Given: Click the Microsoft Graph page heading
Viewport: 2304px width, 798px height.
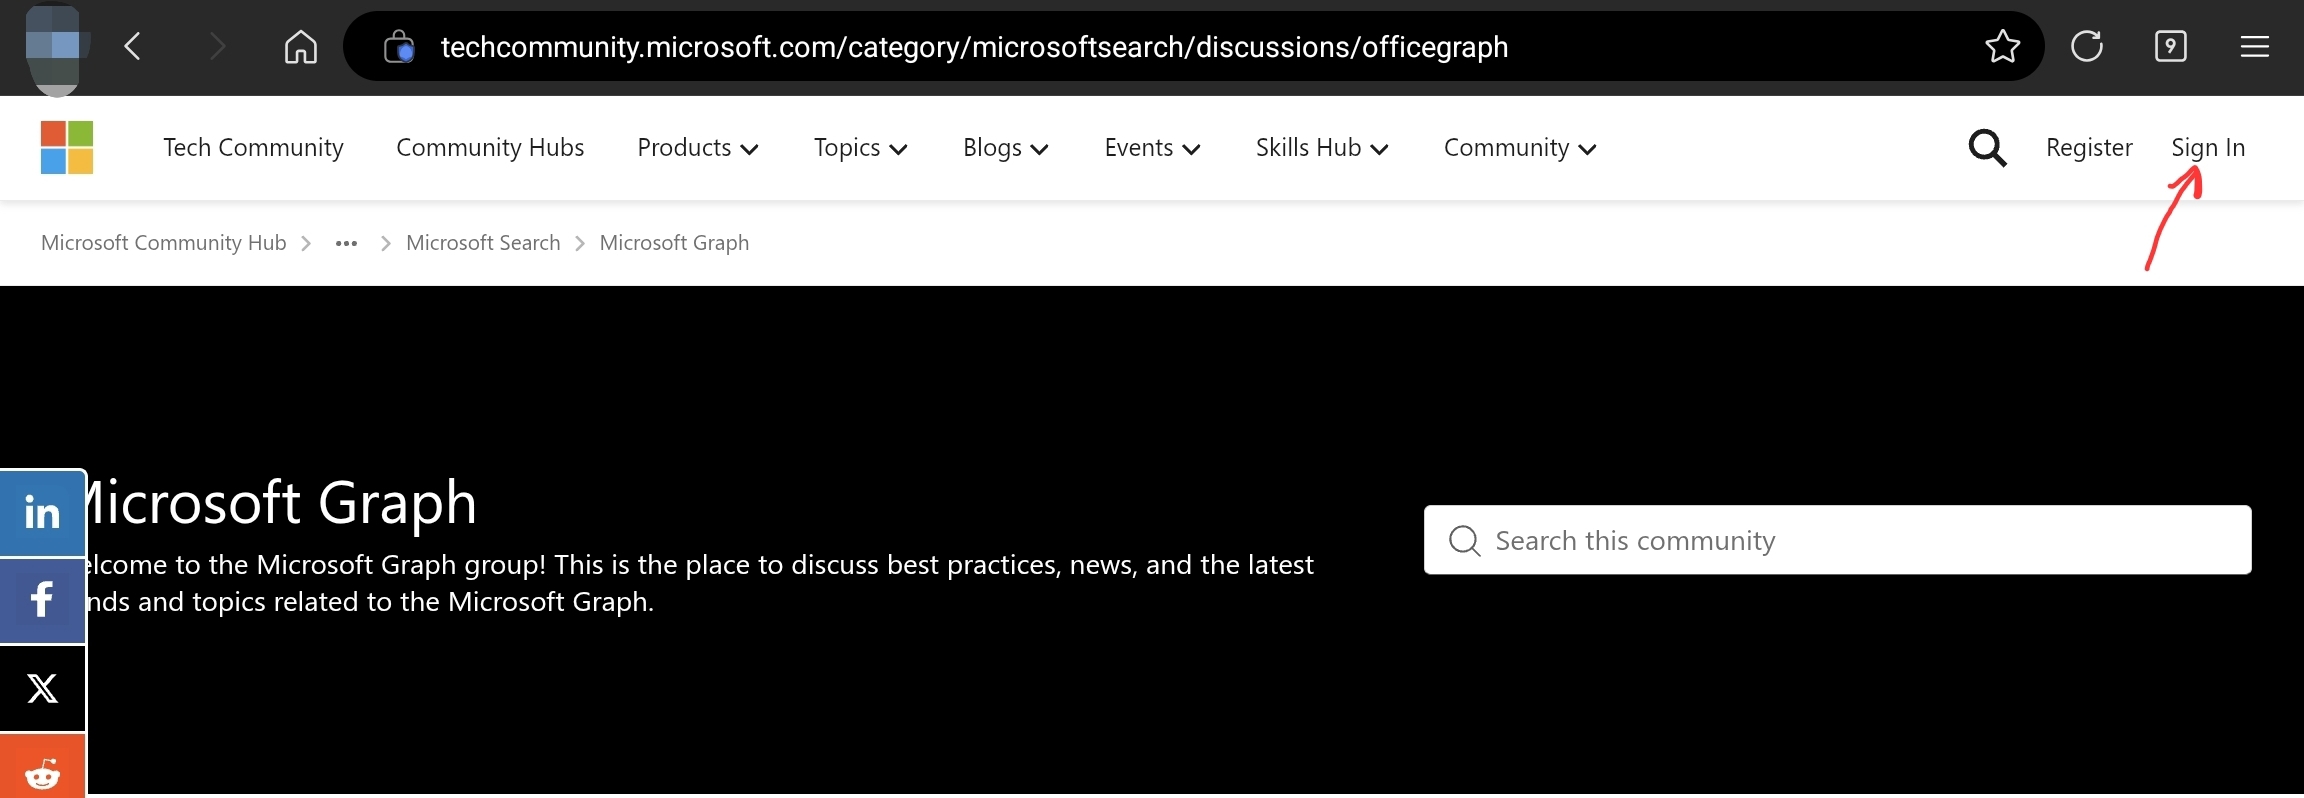Looking at the screenshot, I should (x=282, y=501).
